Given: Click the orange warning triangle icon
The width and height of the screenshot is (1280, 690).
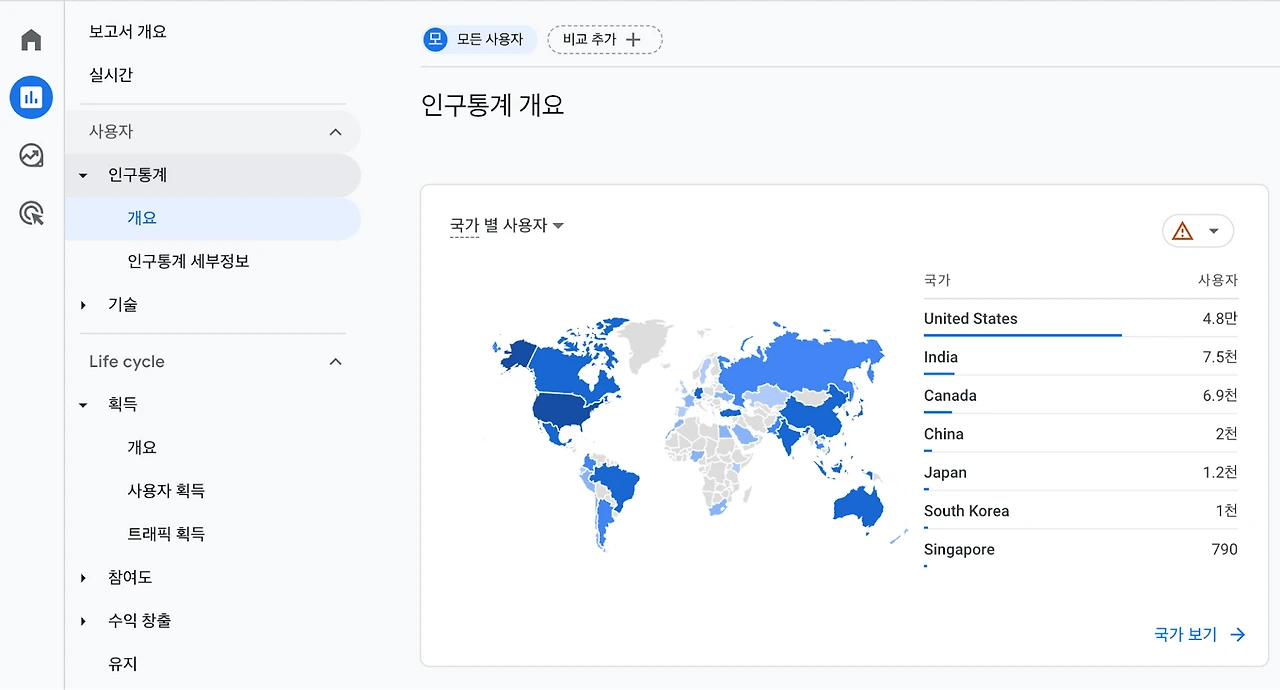Looking at the screenshot, I should (x=1183, y=231).
